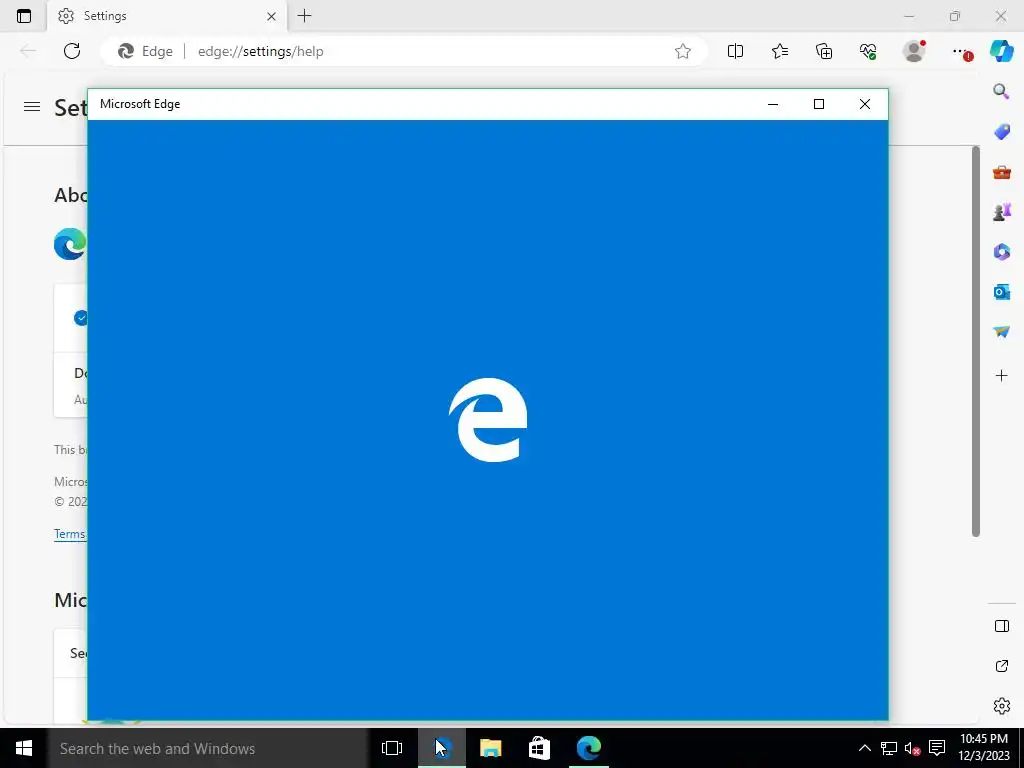This screenshot has width=1024, height=768.
Task: Open the tab actions menu icon
Action: [24, 16]
